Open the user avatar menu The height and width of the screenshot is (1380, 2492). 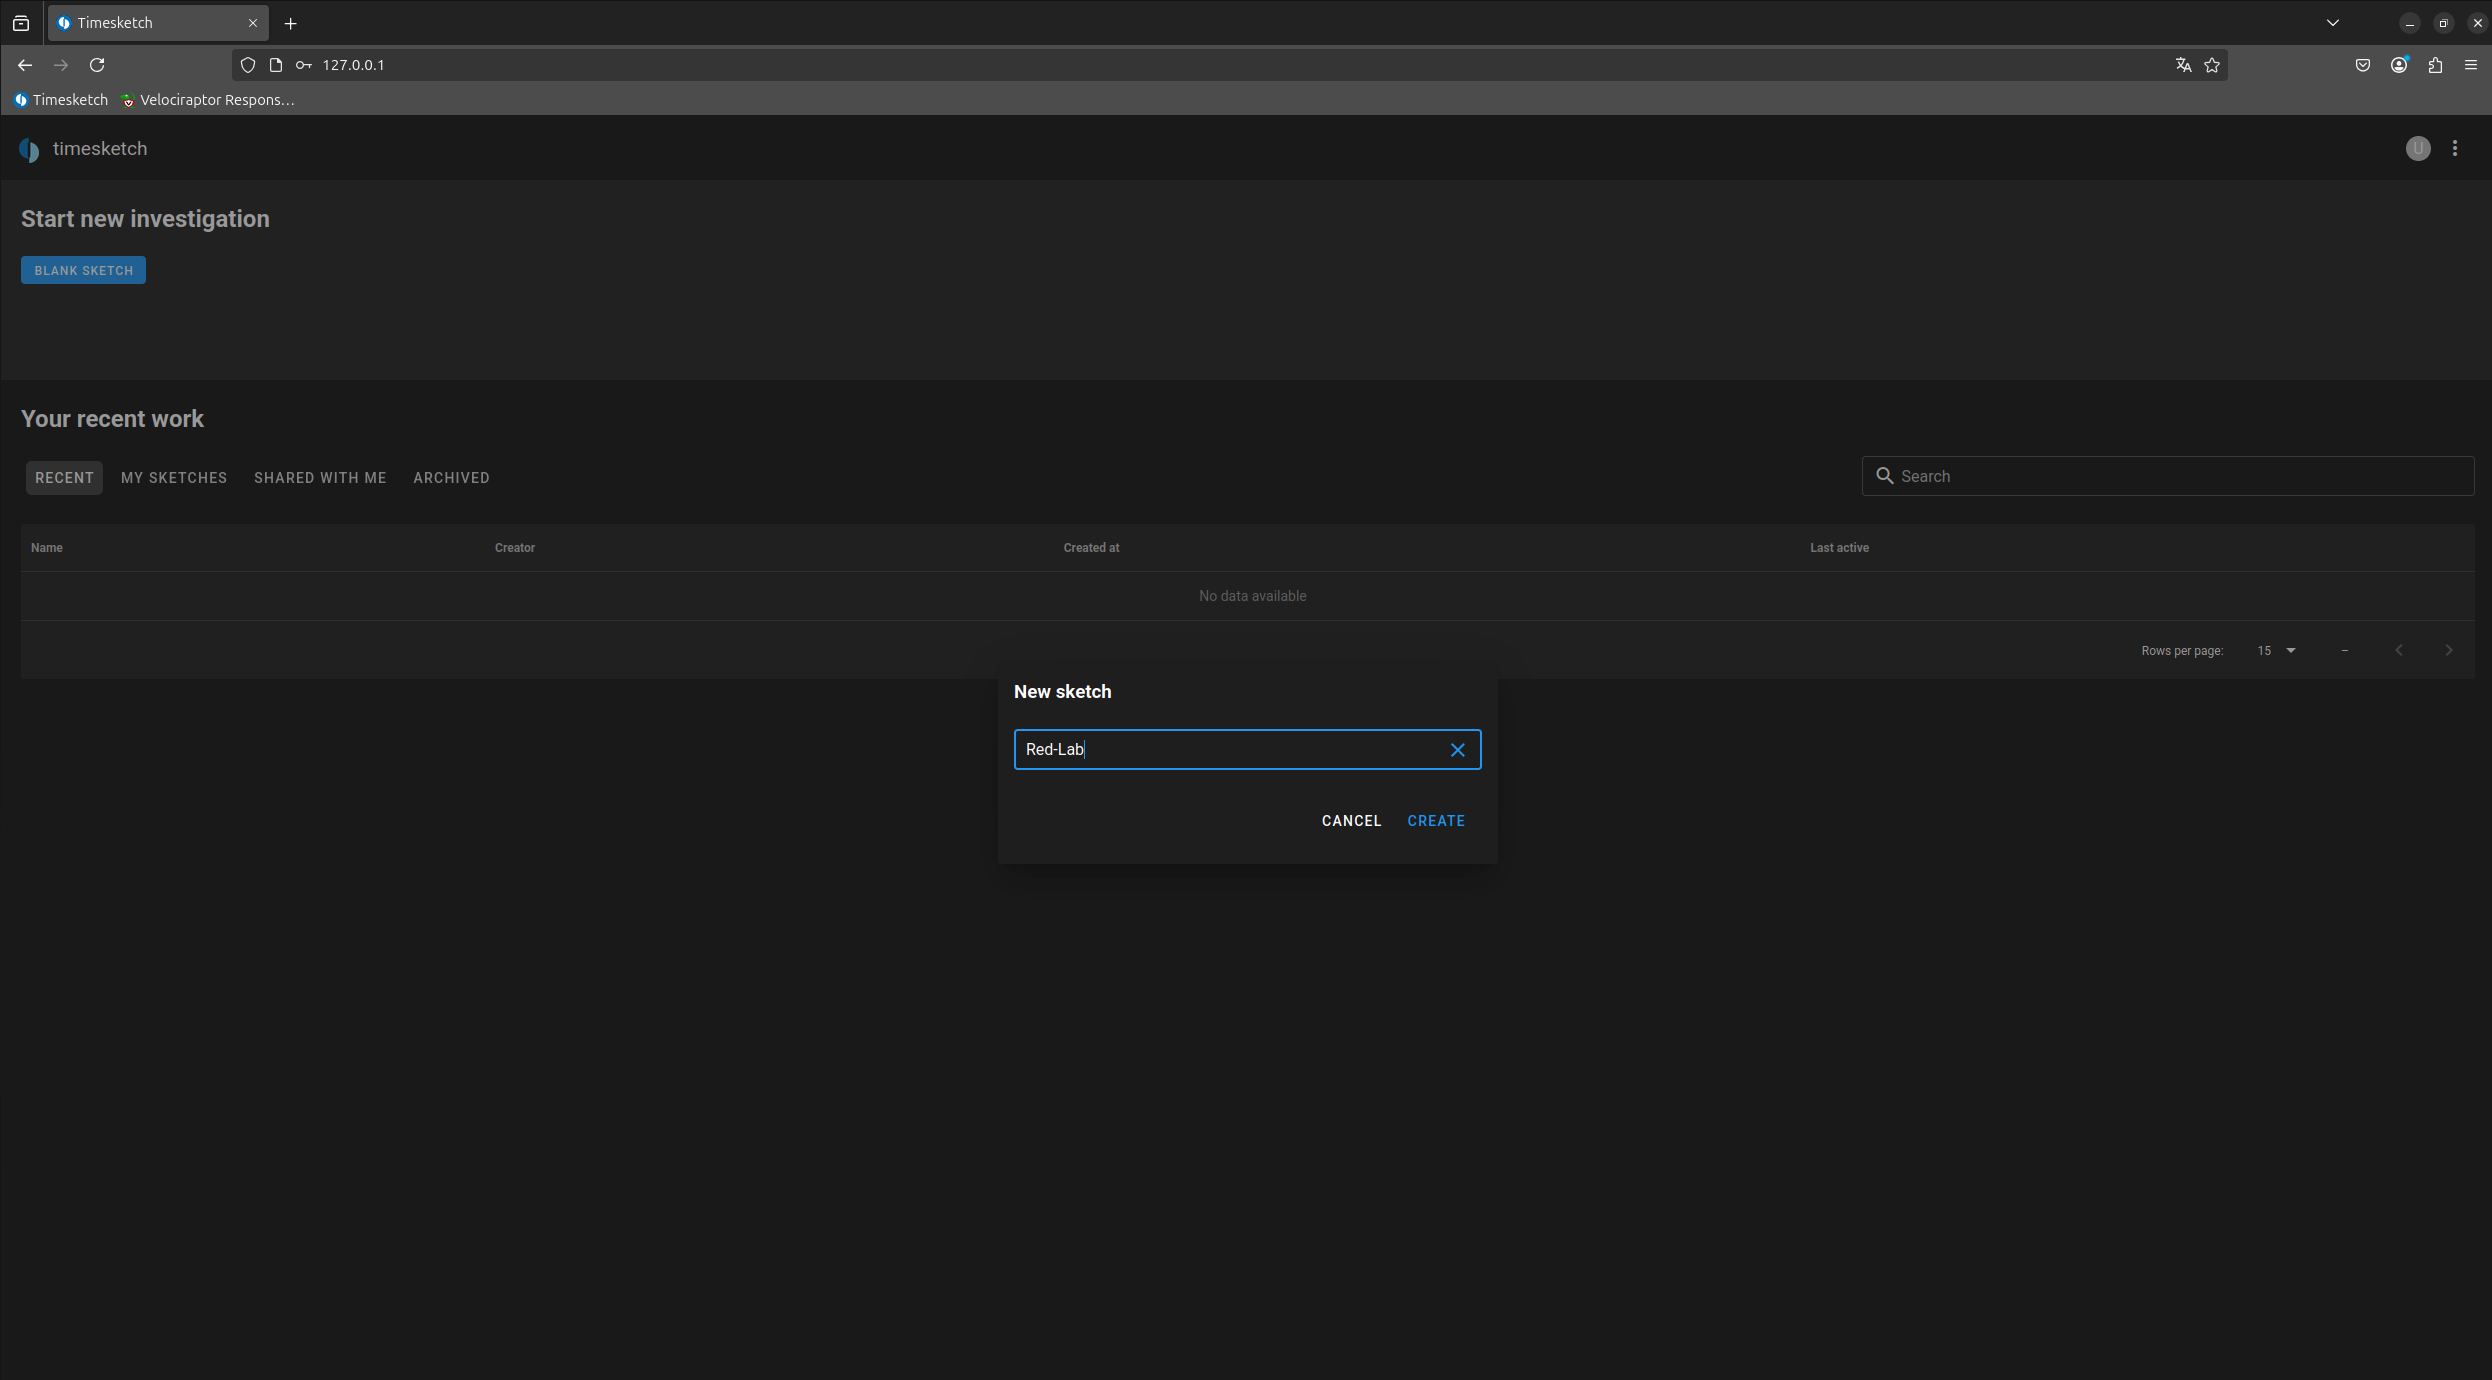2418,149
